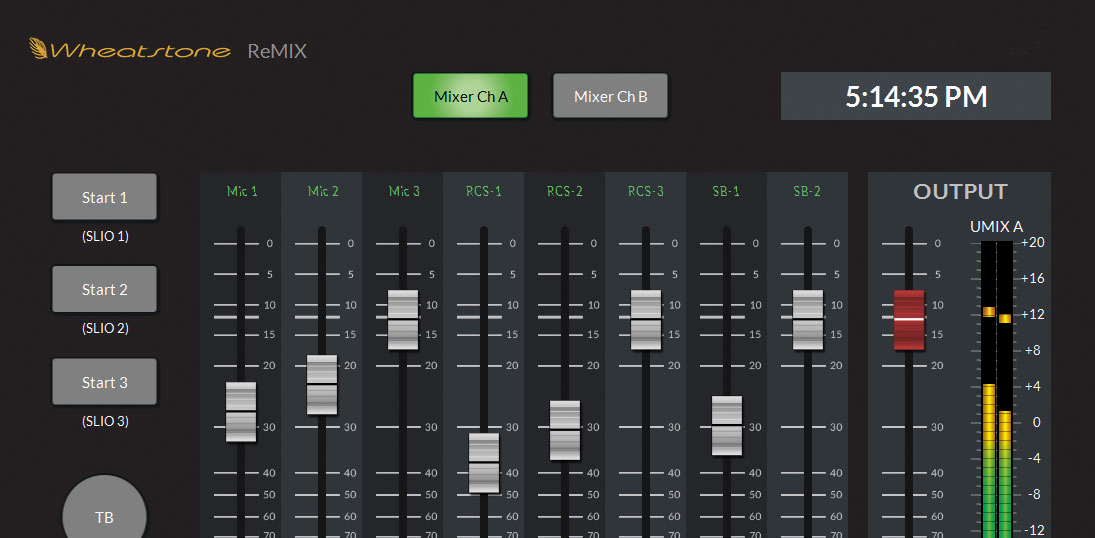Click the Mic 2 channel label
This screenshot has height=538, width=1095.
point(323,191)
